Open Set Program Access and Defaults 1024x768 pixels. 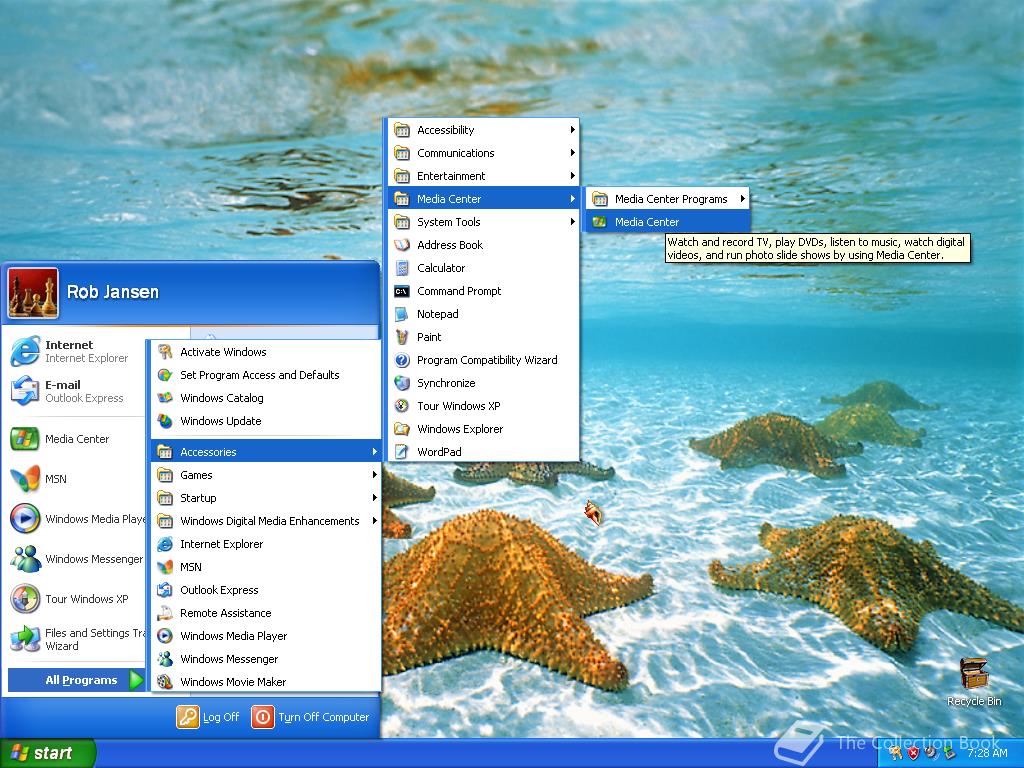click(266, 375)
